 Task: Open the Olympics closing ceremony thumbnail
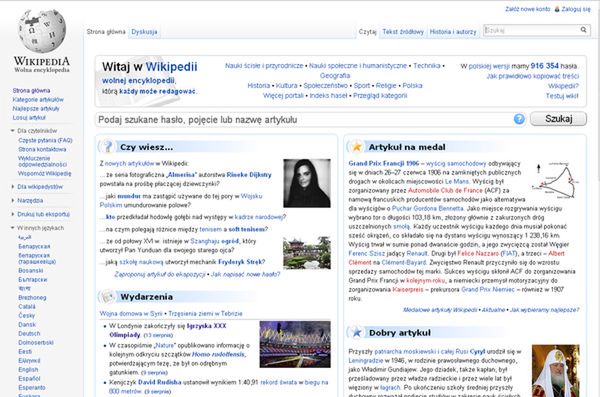(295, 344)
